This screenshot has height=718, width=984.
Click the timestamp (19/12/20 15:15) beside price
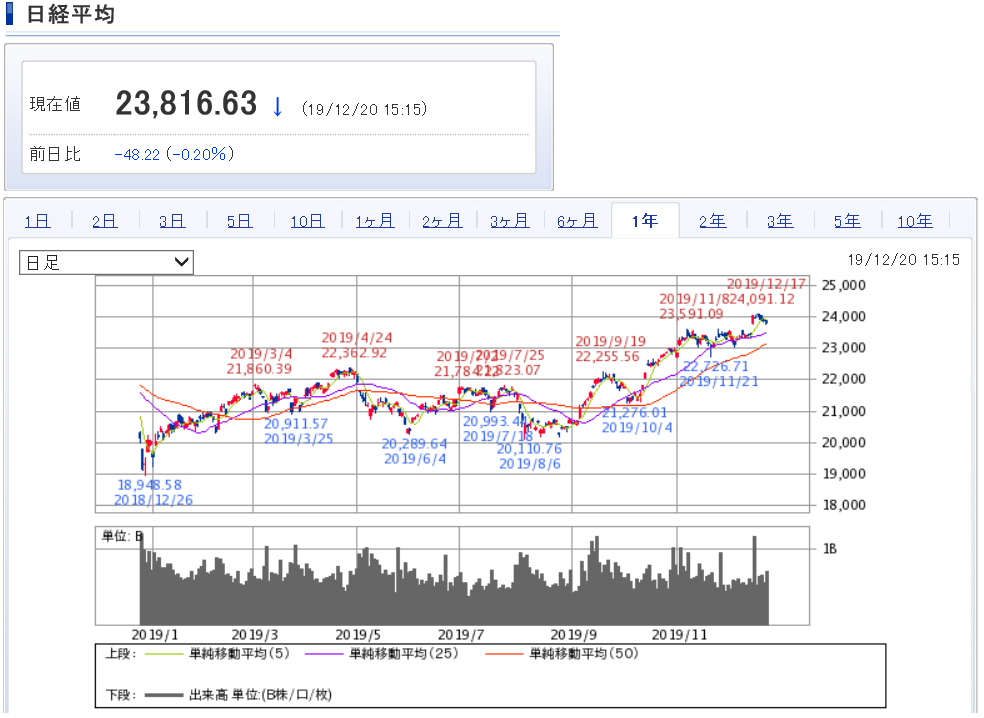pos(364,109)
